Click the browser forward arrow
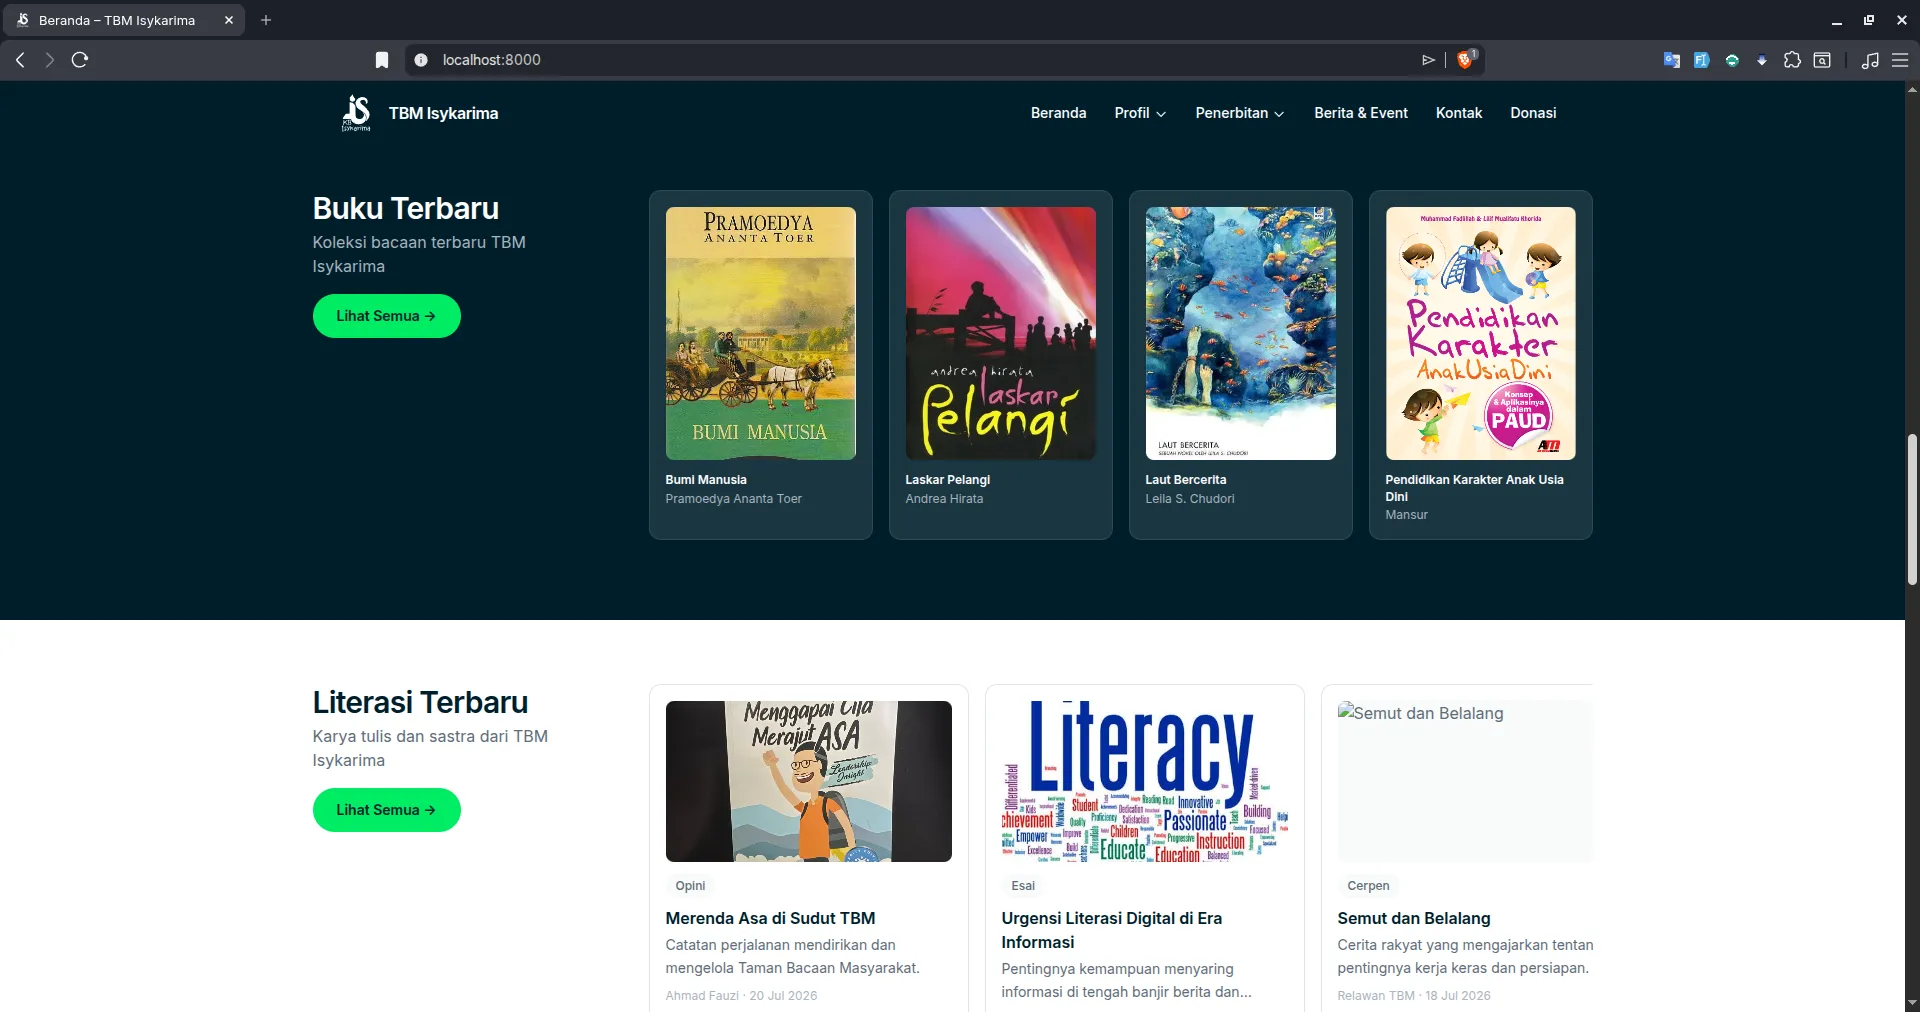This screenshot has height=1012, width=1920. 50,60
